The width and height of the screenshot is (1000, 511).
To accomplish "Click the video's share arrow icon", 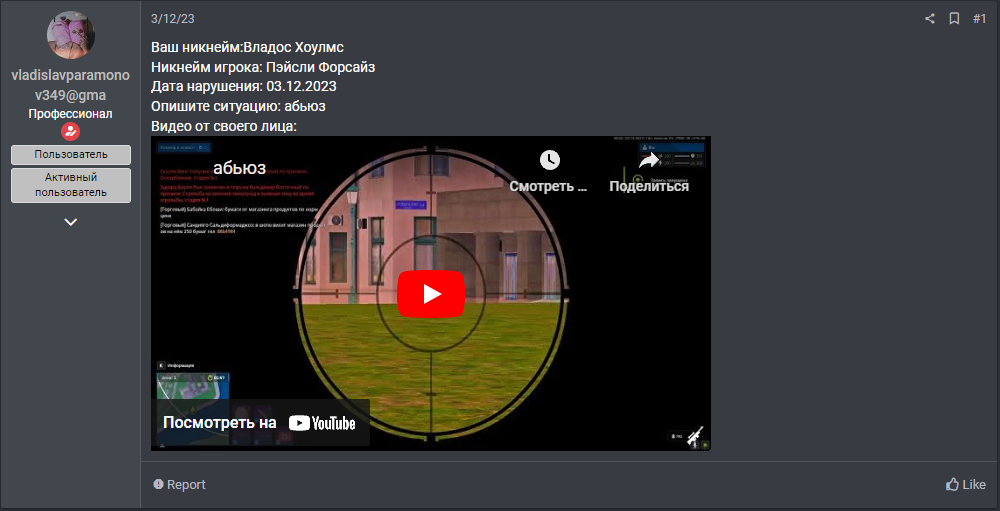I will tap(649, 160).
